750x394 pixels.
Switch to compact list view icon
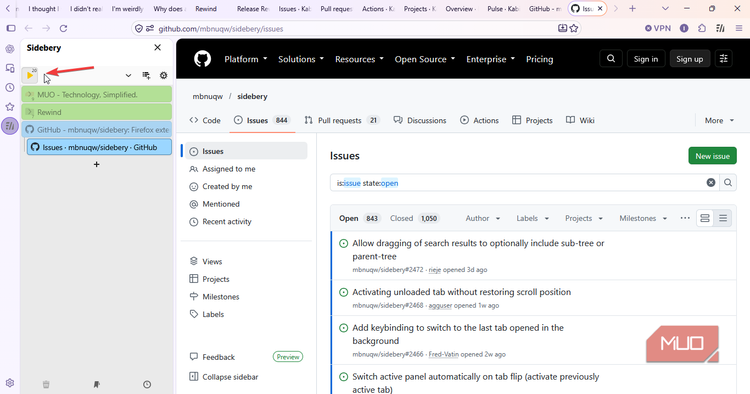point(723,219)
